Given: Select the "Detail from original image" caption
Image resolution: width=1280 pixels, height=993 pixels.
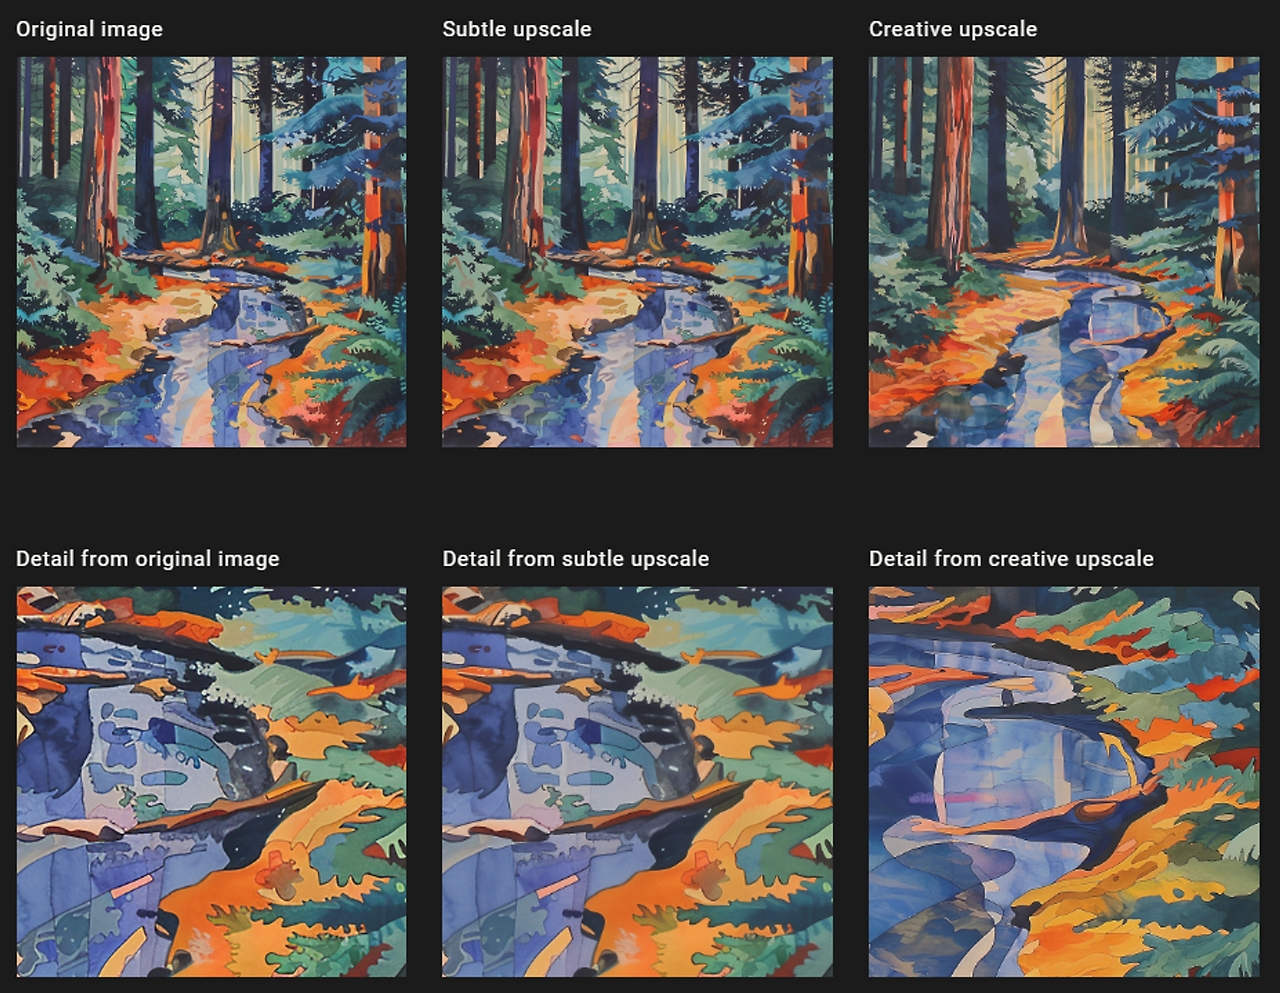Looking at the screenshot, I should click(x=147, y=559).
